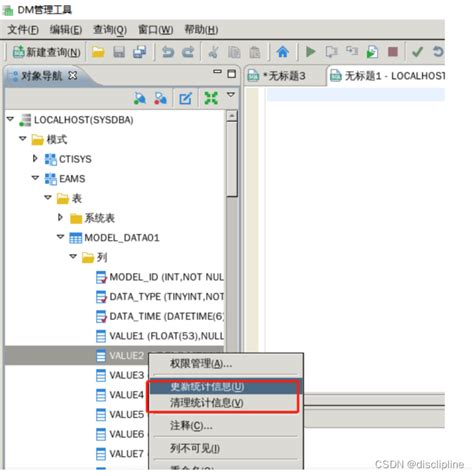
Task: Collapse the LOCALHOST(SYSDBA) tree node
Action: (10, 119)
